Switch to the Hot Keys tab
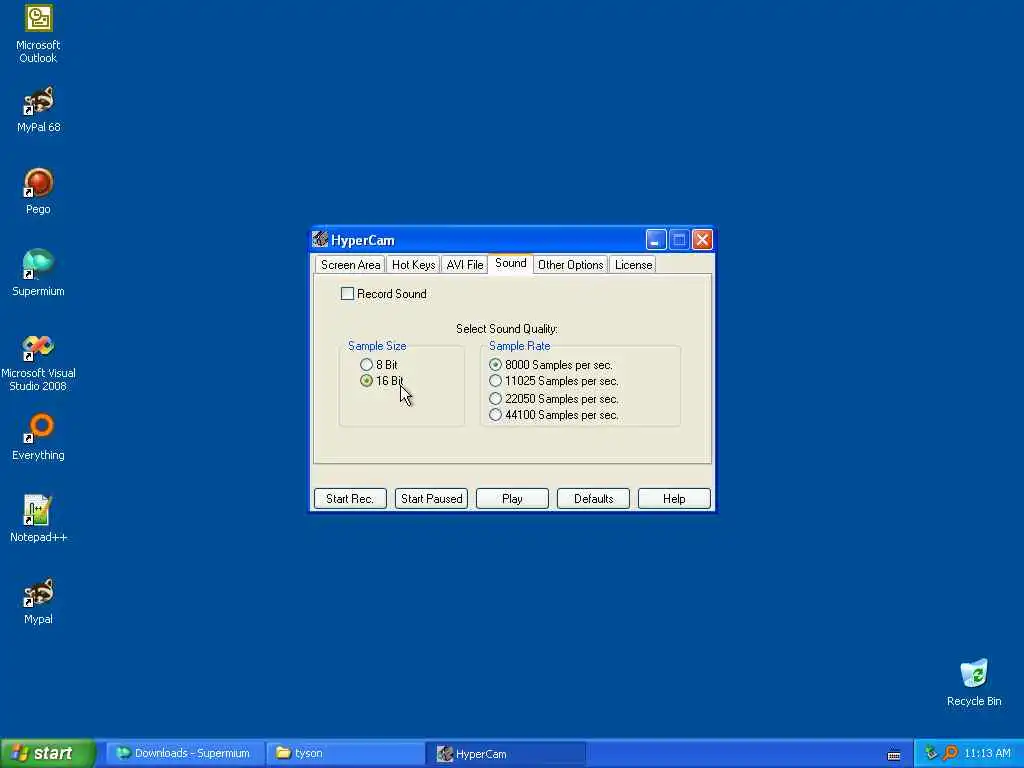This screenshot has height=768, width=1024. [x=413, y=264]
